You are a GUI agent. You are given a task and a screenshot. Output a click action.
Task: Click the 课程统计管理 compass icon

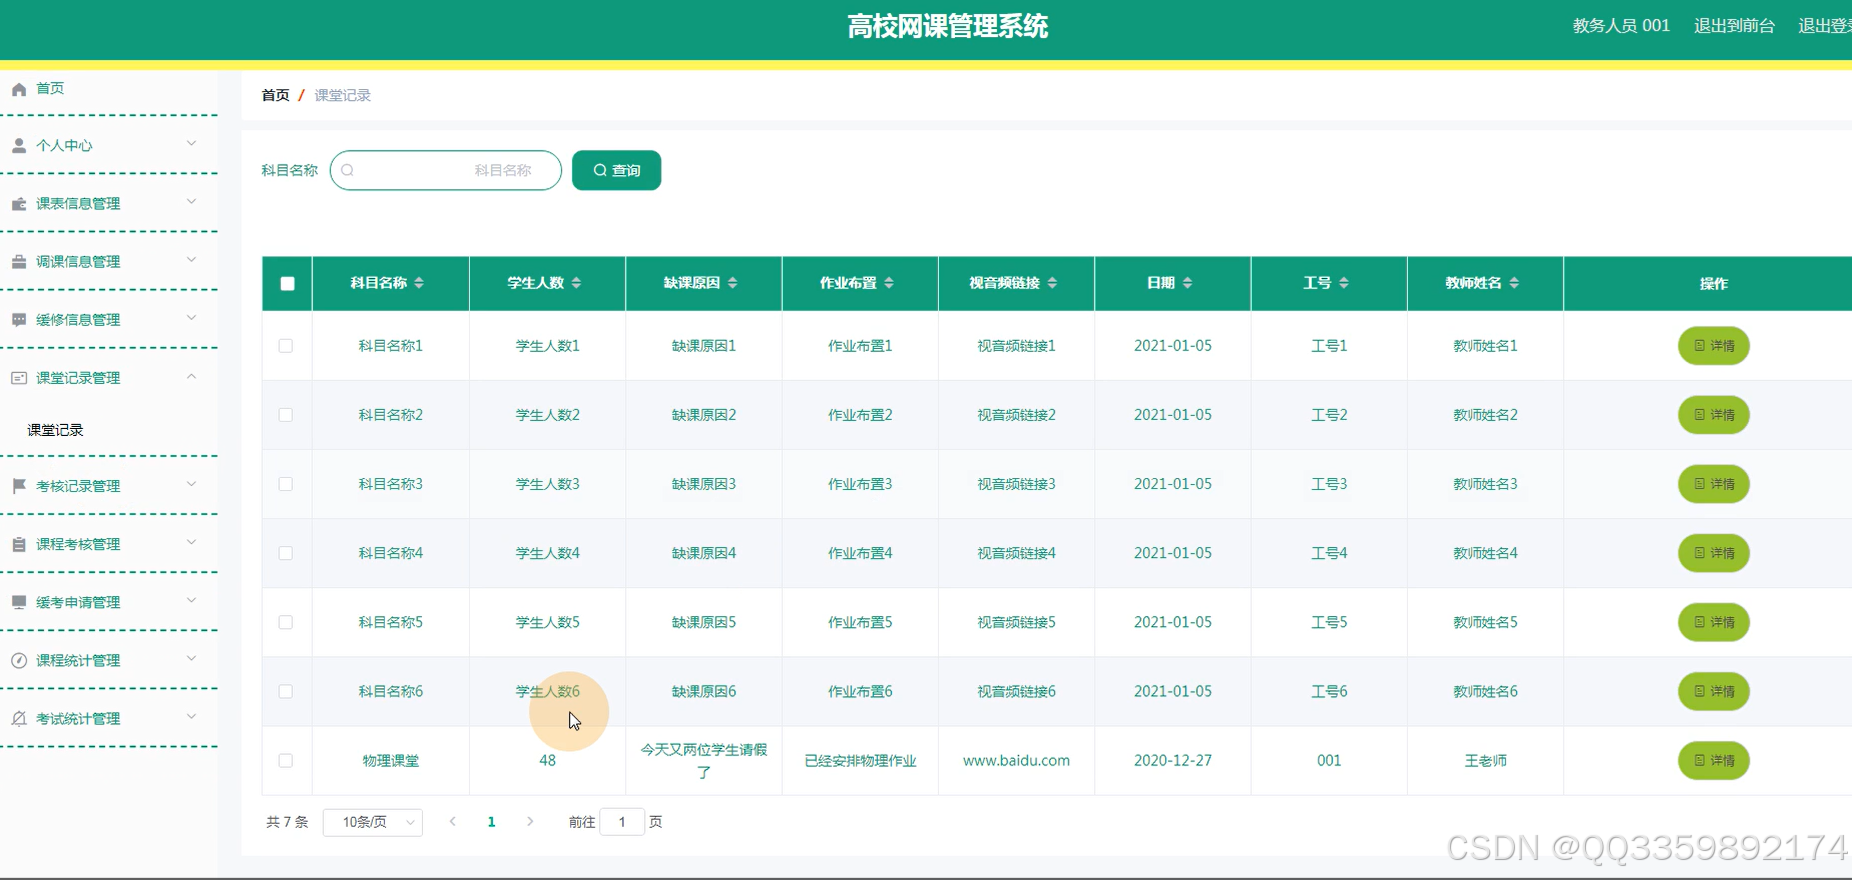(19, 660)
